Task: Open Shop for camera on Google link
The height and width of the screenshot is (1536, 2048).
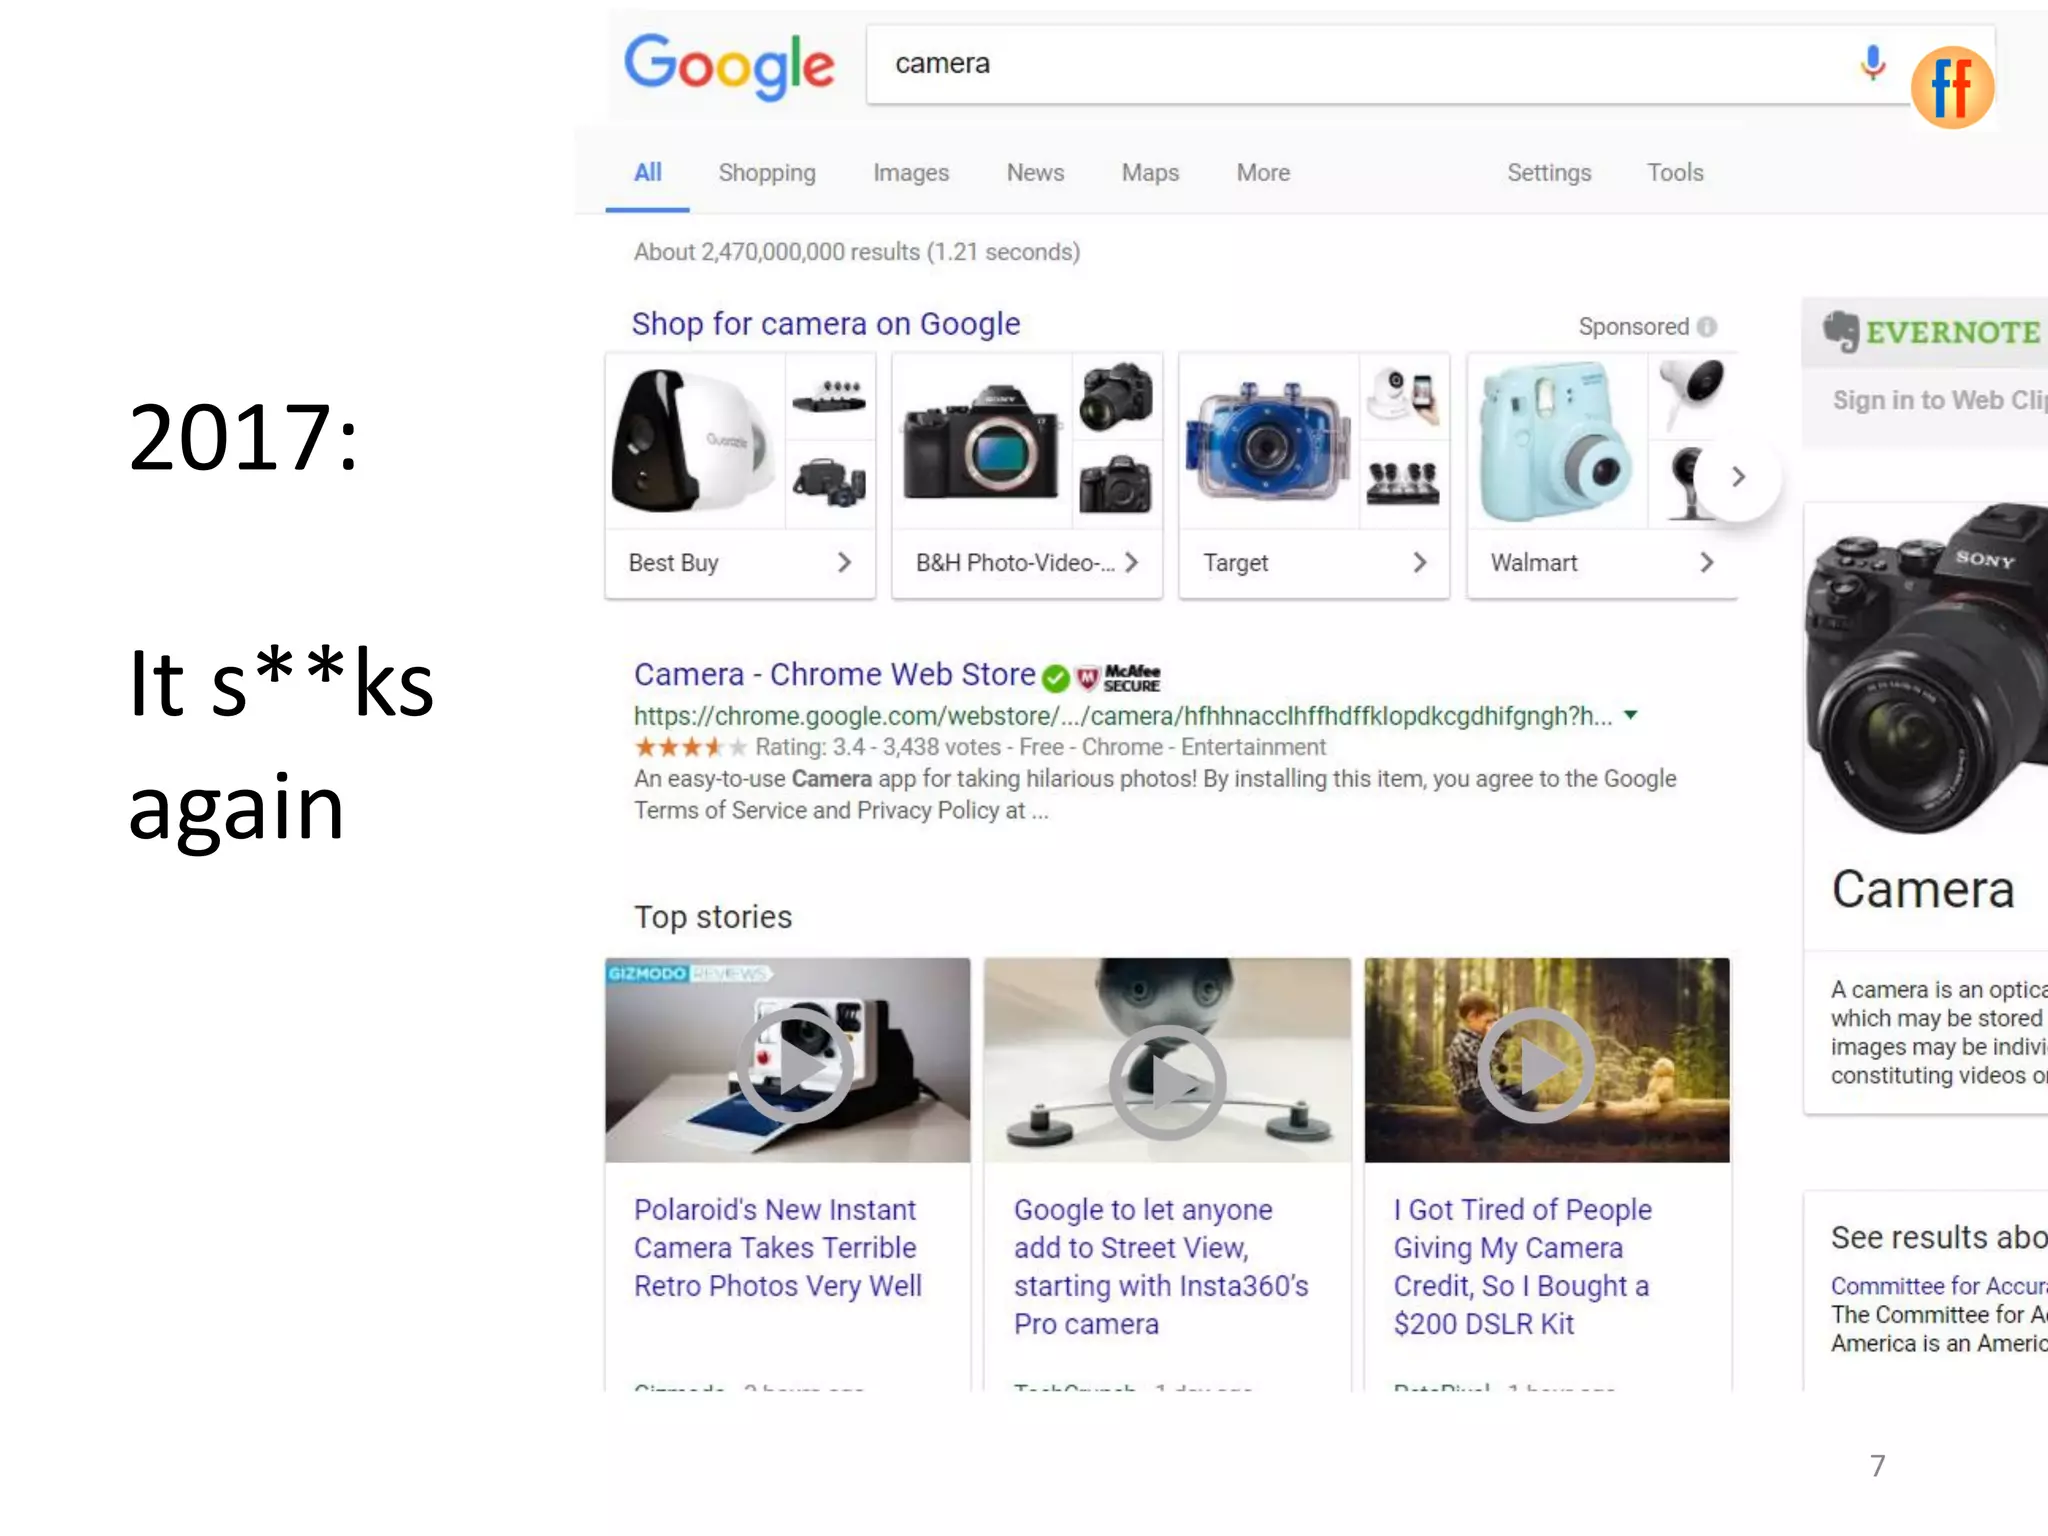Action: [x=826, y=324]
